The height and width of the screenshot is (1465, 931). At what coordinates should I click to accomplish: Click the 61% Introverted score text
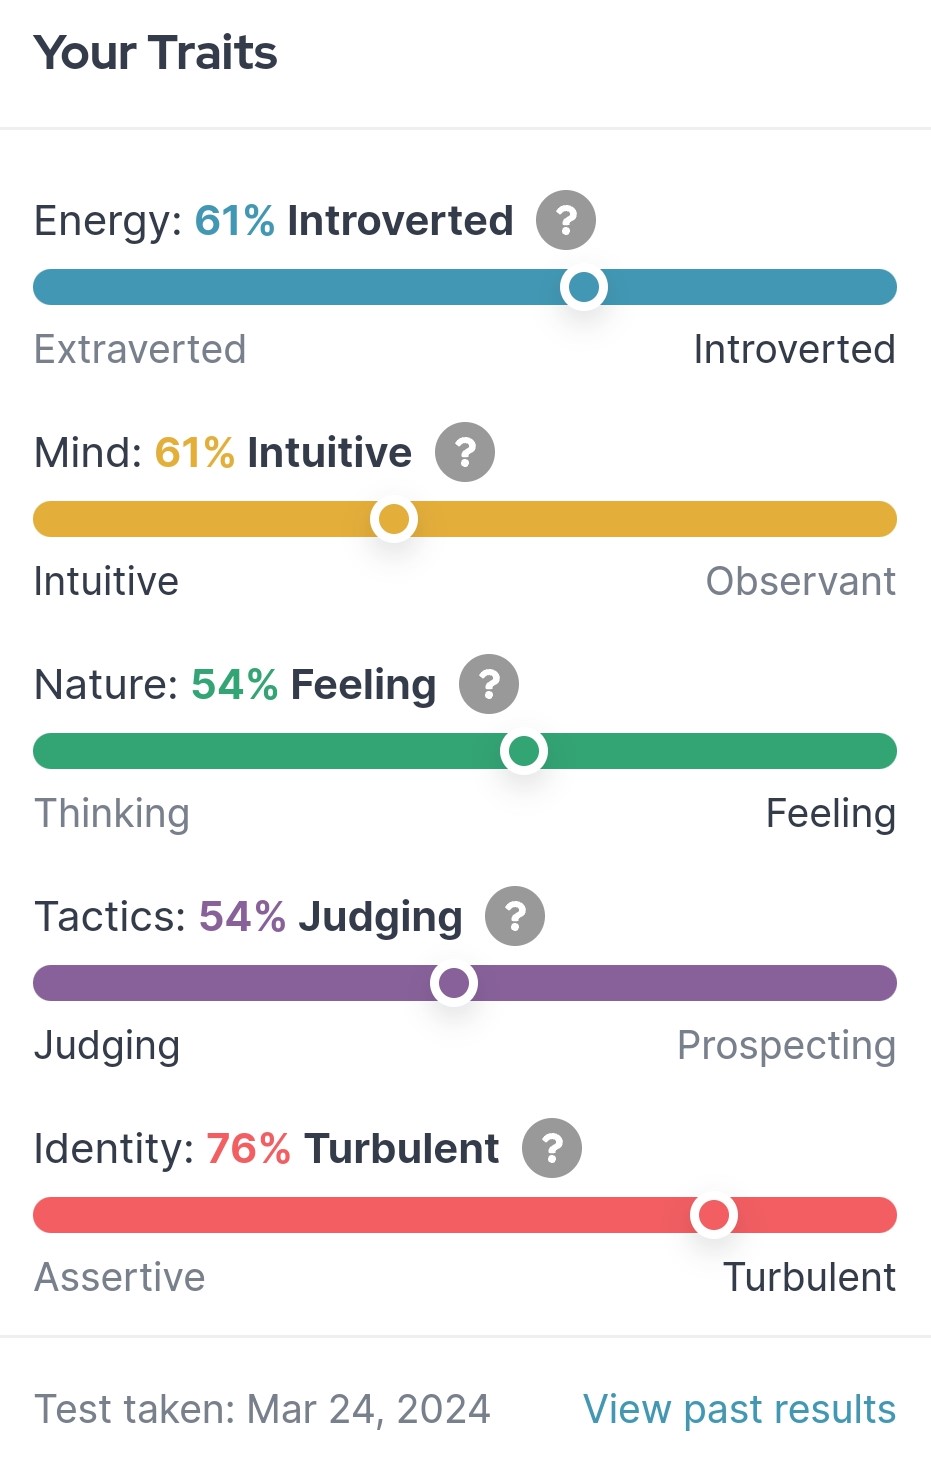[355, 220]
